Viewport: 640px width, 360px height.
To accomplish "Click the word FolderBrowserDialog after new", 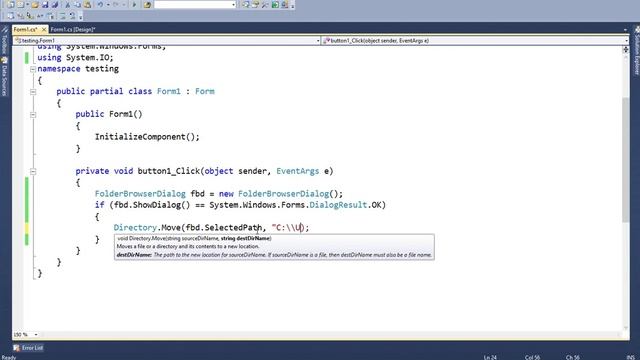I will tap(284, 194).
